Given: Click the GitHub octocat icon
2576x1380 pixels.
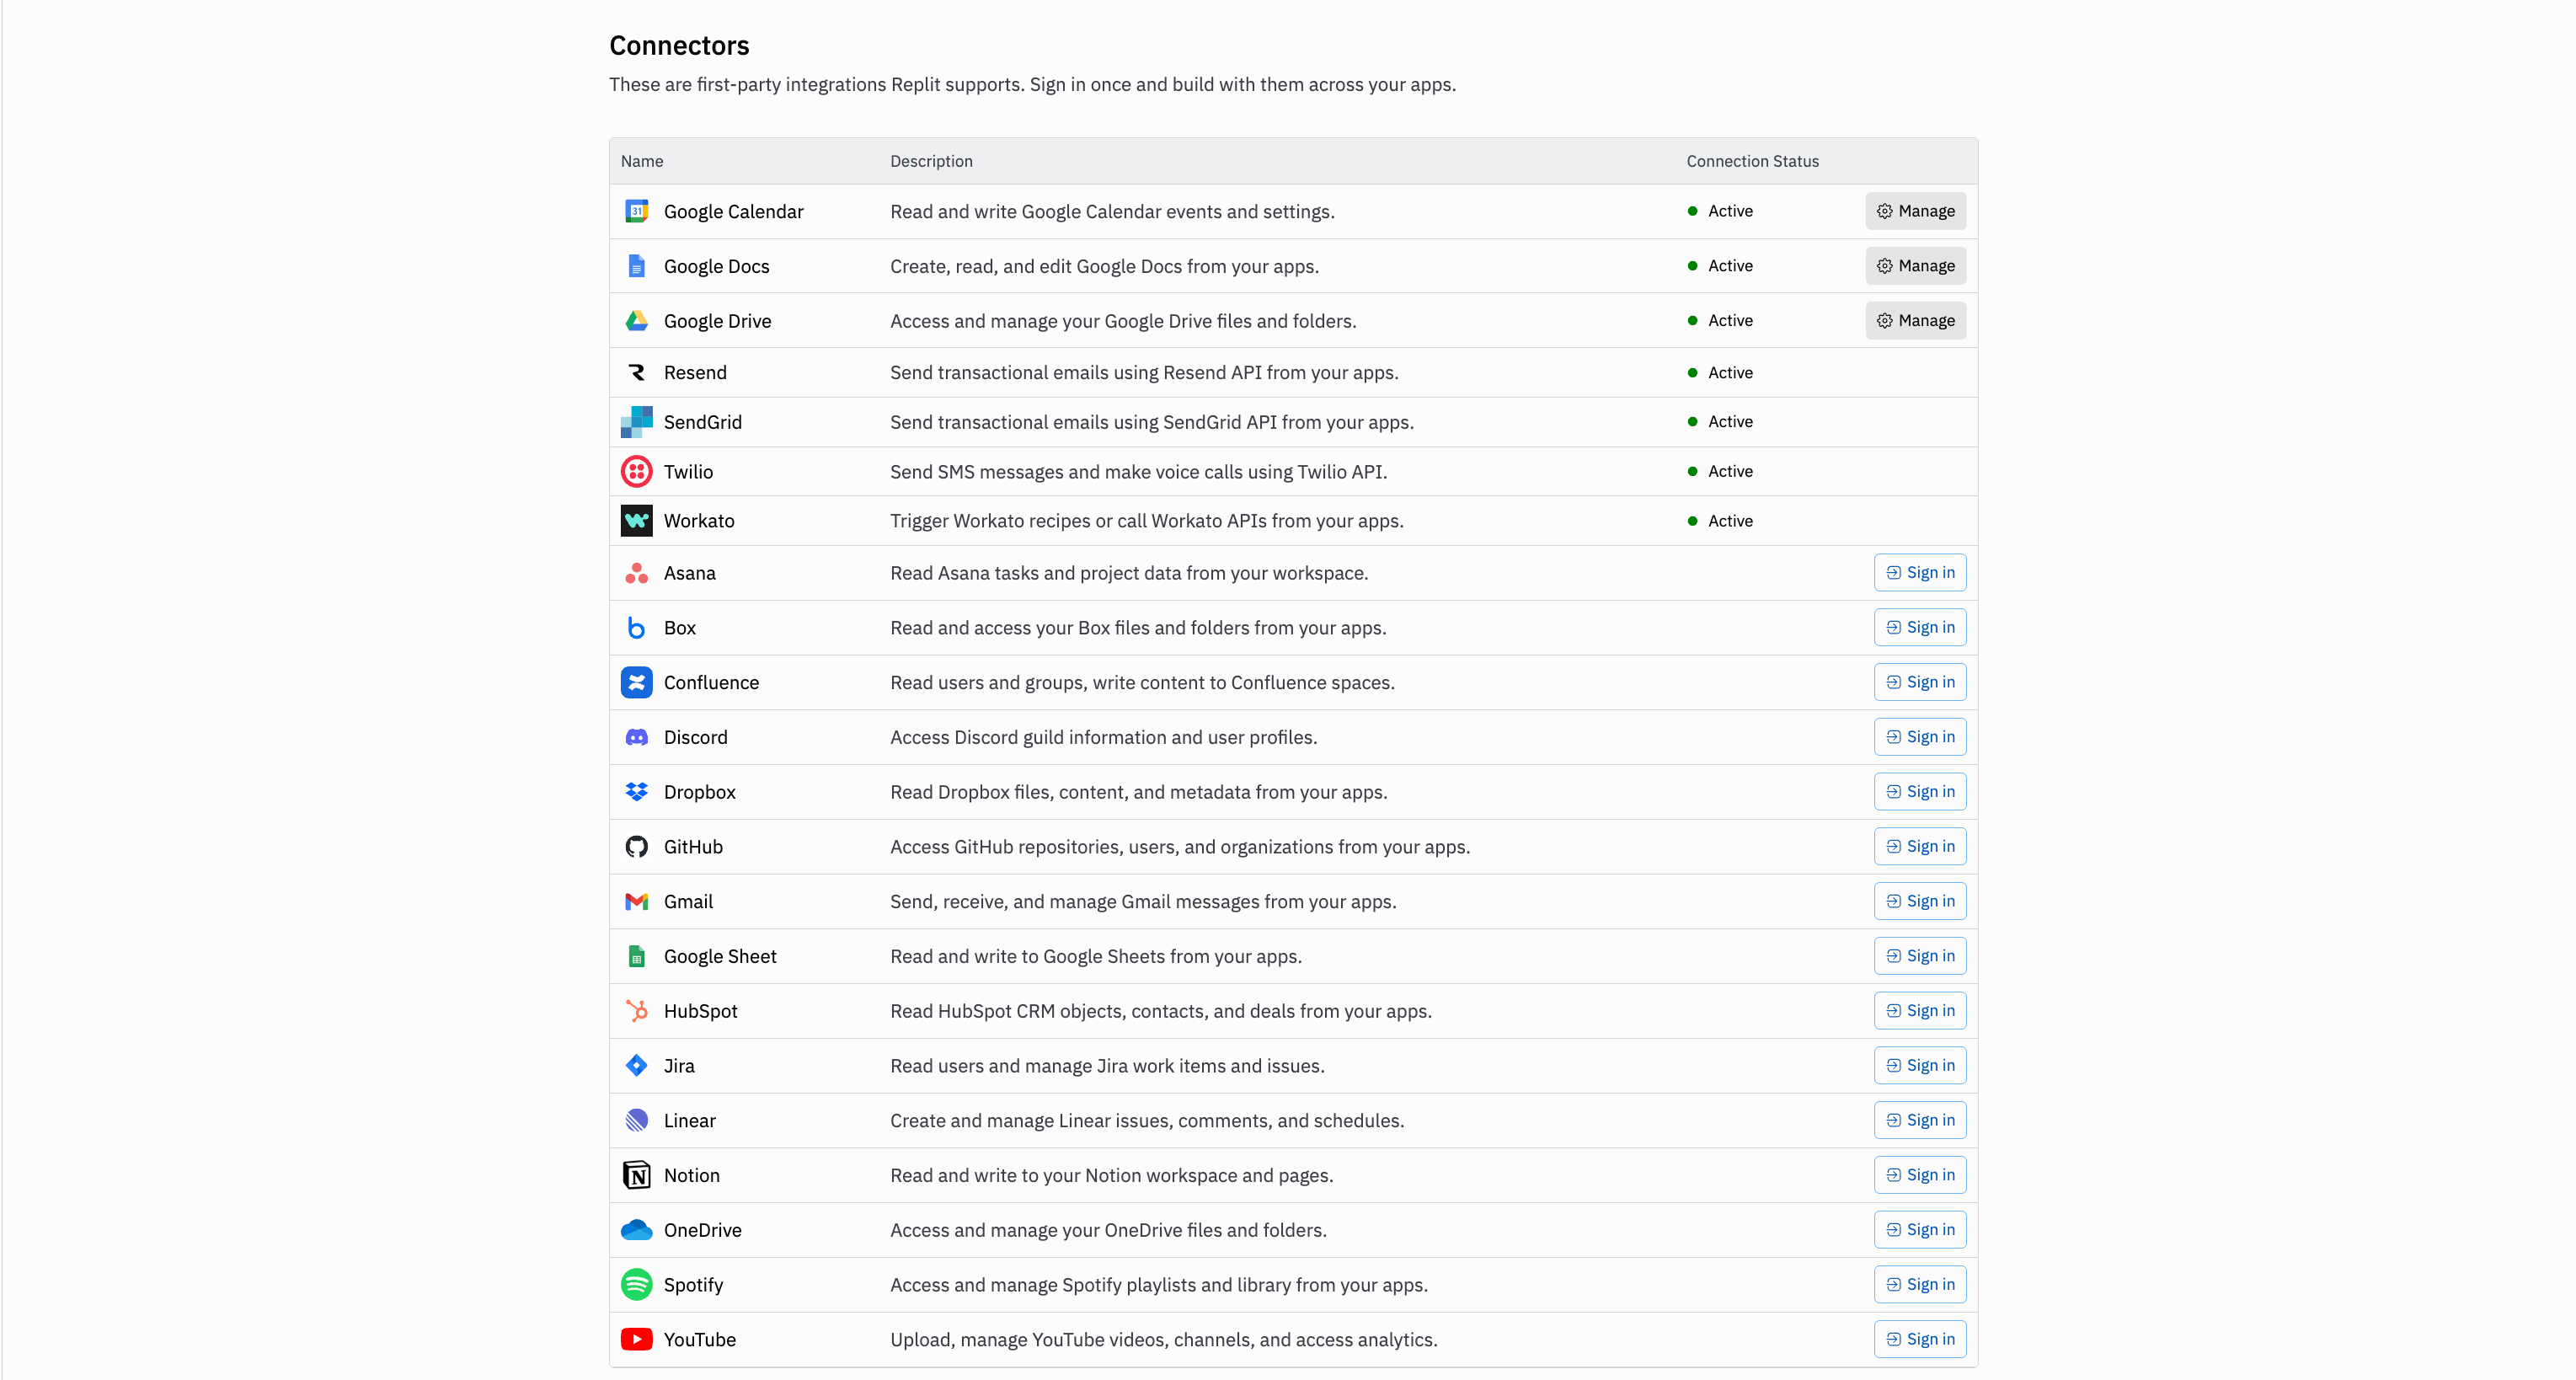Looking at the screenshot, I should coord(636,847).
